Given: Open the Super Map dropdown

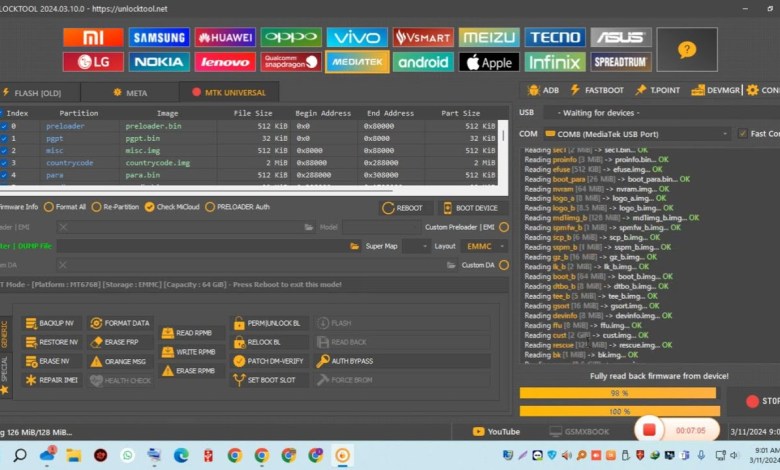Looking at the screenshot, I should coord(418,245).
